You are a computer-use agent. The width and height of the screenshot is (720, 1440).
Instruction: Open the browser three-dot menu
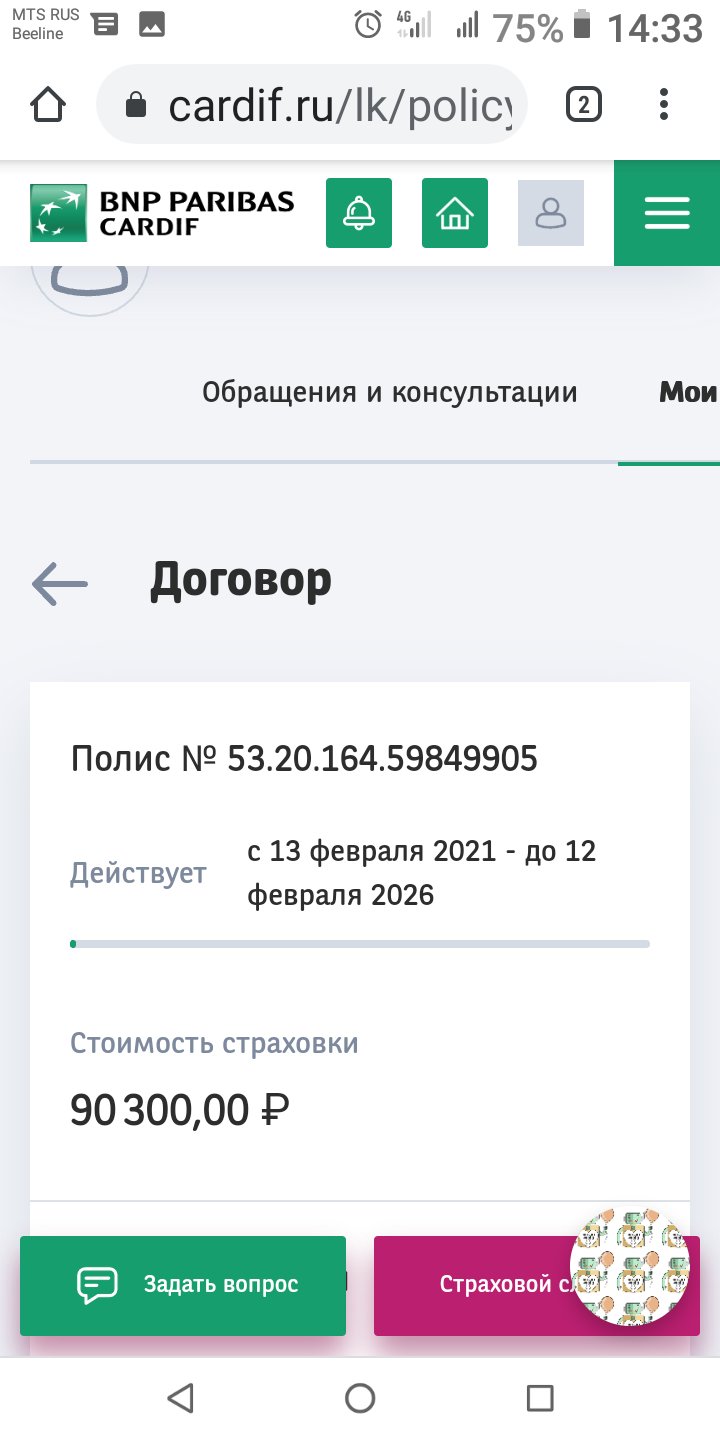(665, 105)
